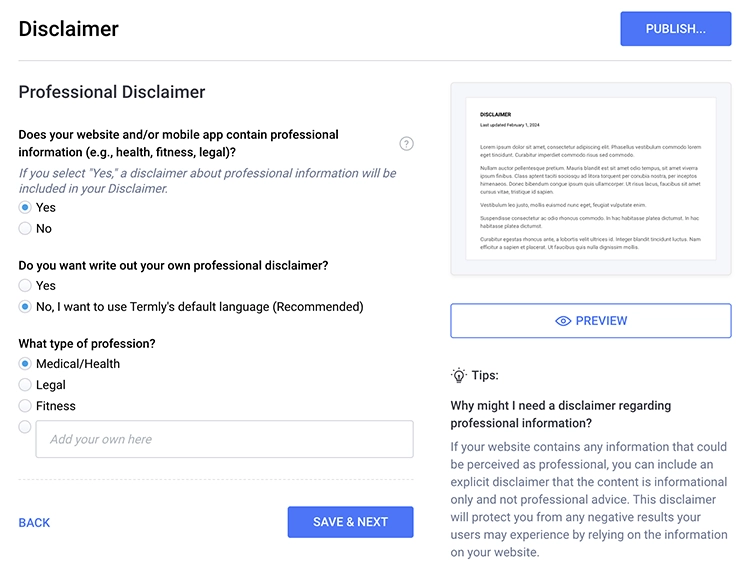Image resolution: width=750 pixels, height=577 pixels.
Task: Click the question mark help icon
Action: [x=406, y=144]
